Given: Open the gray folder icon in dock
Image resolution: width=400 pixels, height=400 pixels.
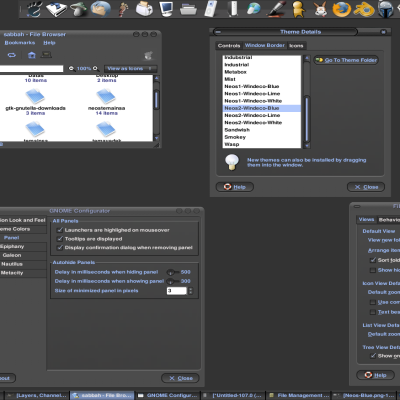Looking at the screenshot, I should [188, 9].
